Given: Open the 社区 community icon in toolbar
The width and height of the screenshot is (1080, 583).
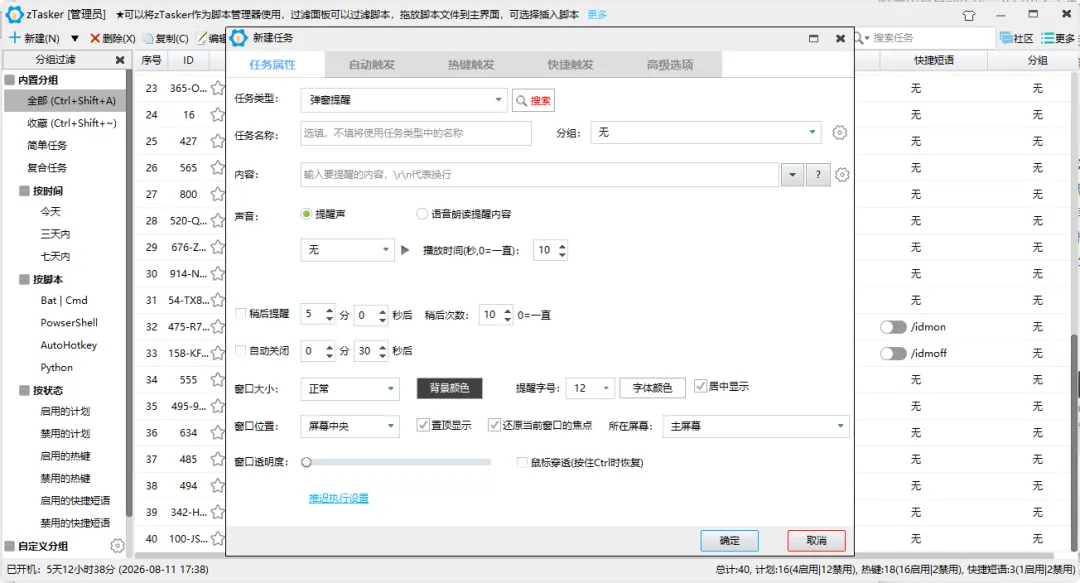Looking at the screenshot, I should [1016, 38].
